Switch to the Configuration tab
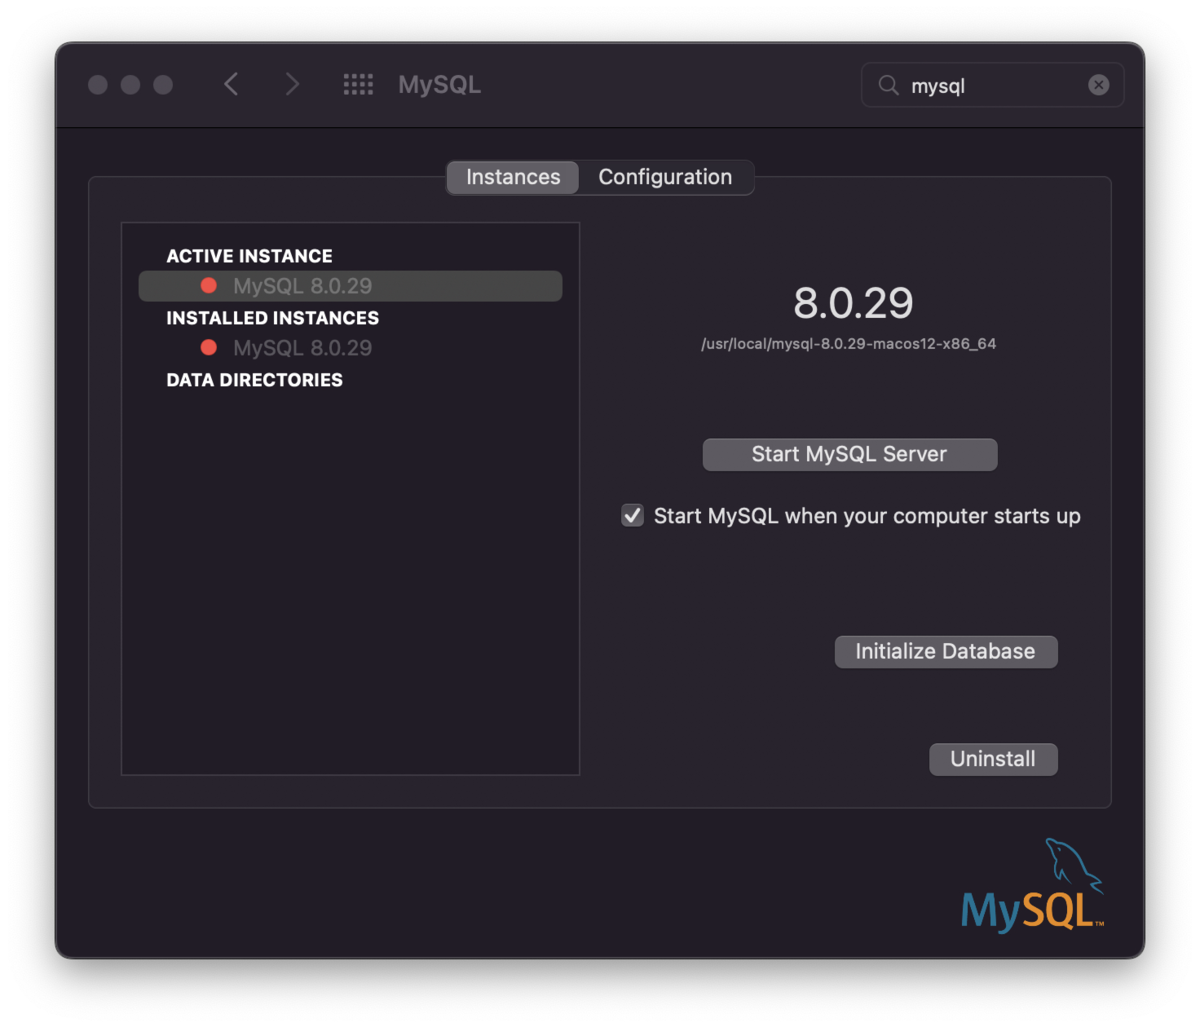Screen dimensions: 1200x1027 pyautogui.click(x=665, y=177)
